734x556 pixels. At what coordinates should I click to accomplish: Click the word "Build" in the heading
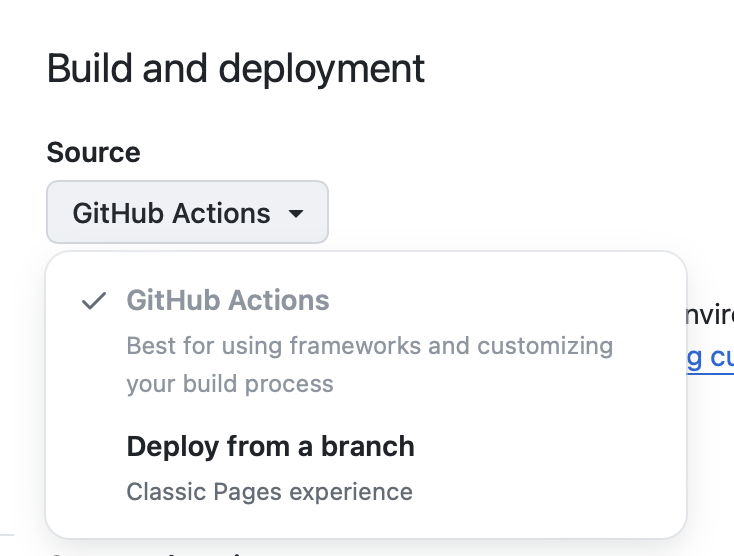click(x=87, y=68)
